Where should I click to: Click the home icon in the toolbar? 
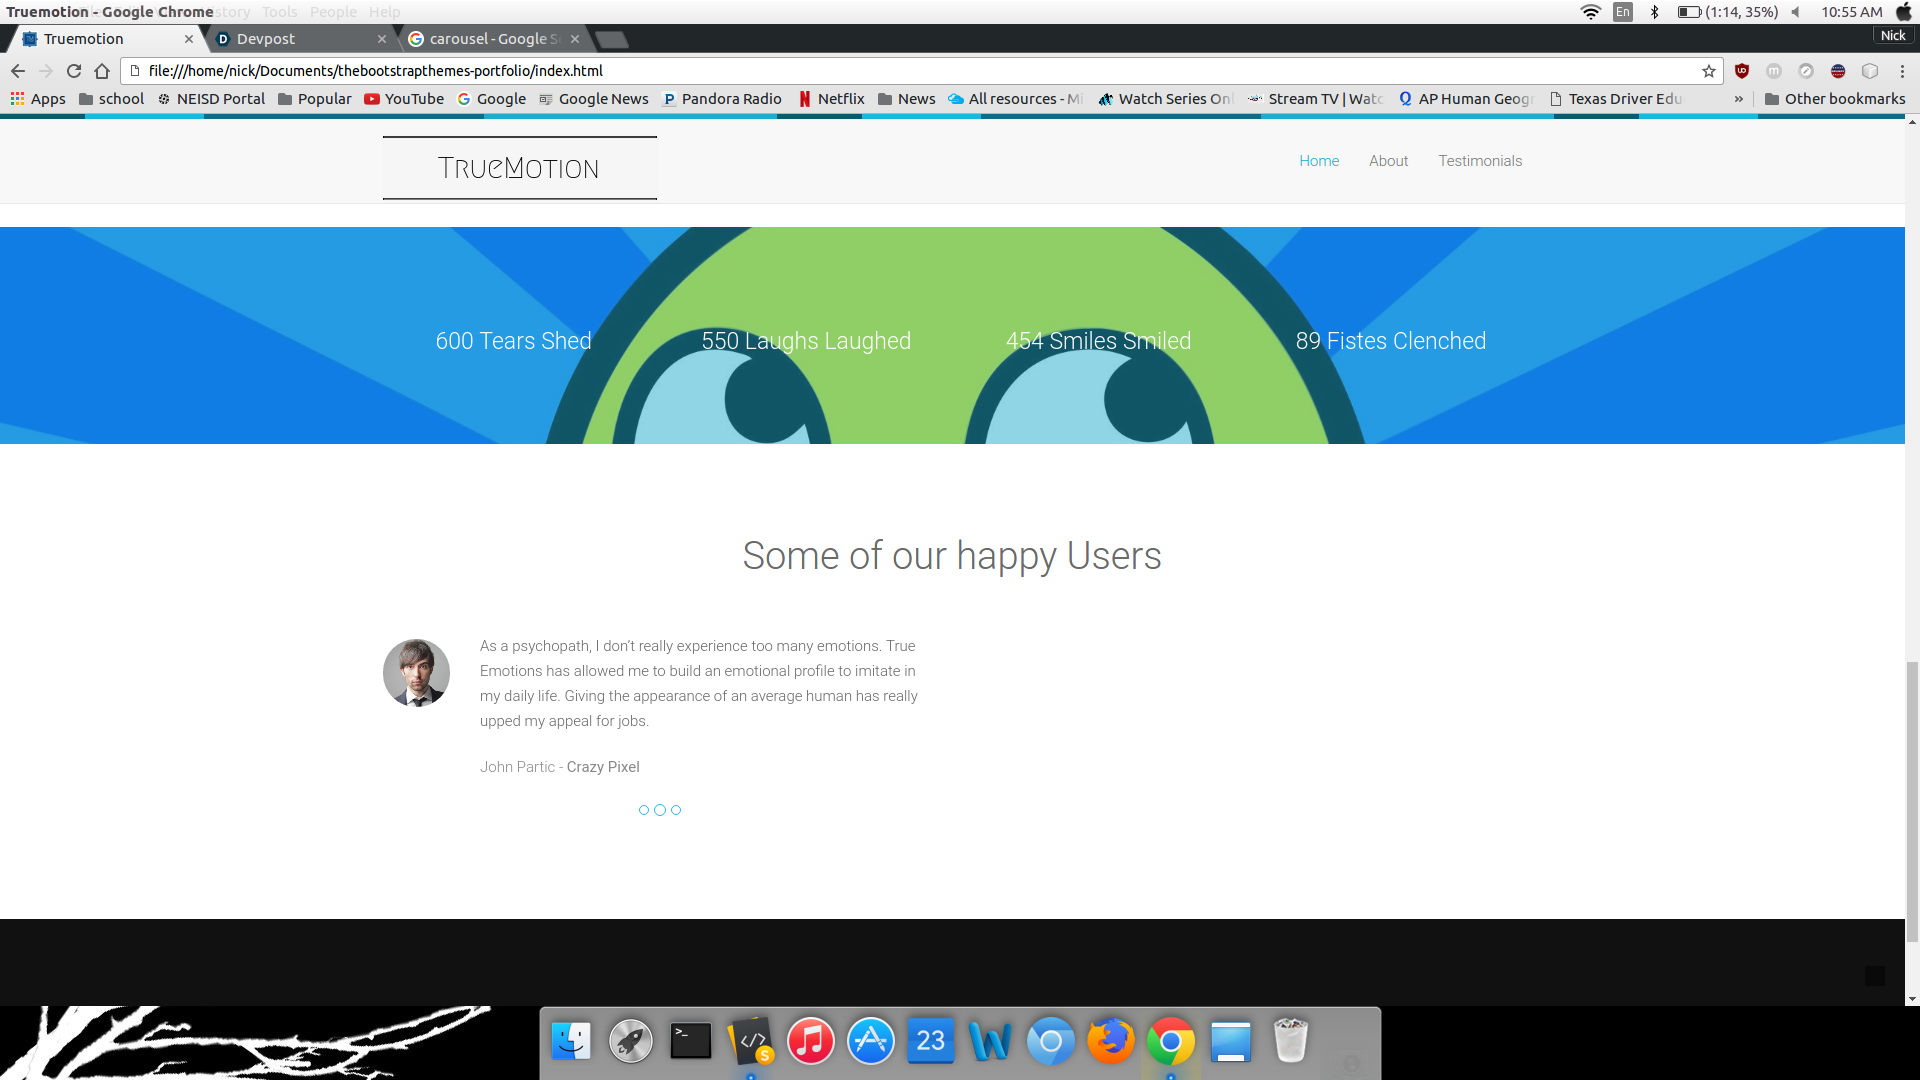coord(102,71)
